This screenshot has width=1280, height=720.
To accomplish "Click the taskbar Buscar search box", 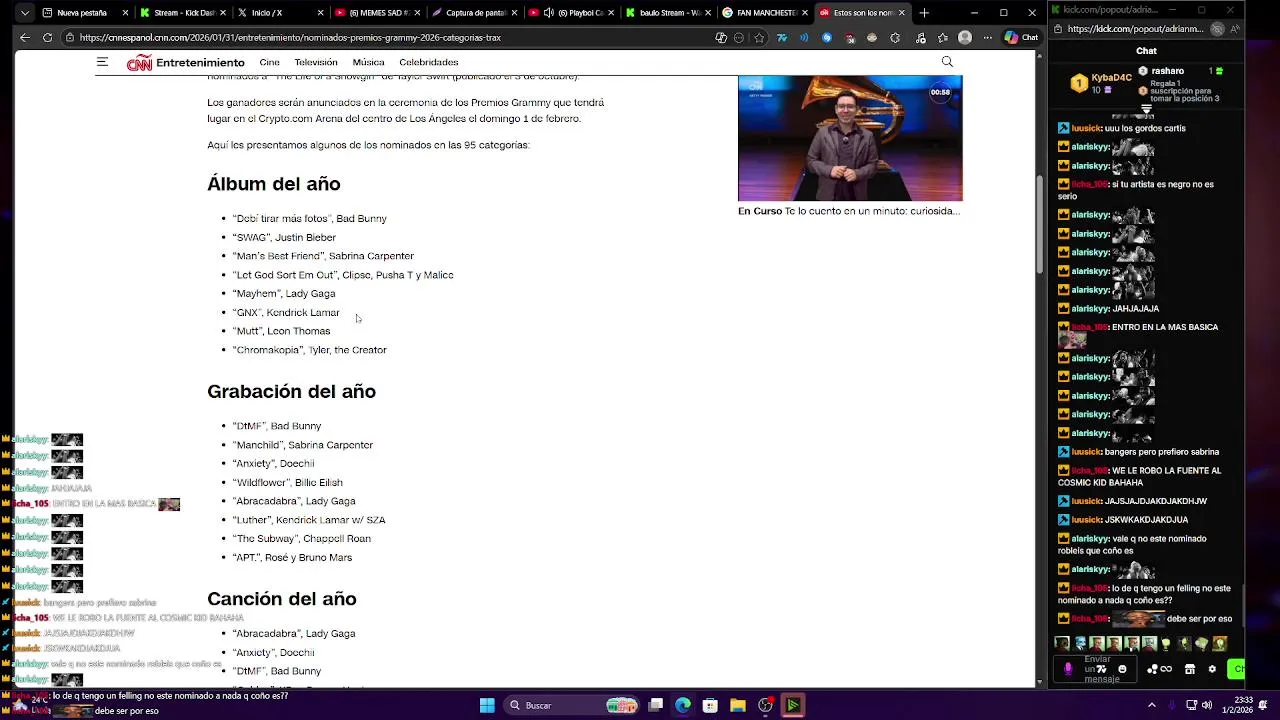I will (572, 705).
